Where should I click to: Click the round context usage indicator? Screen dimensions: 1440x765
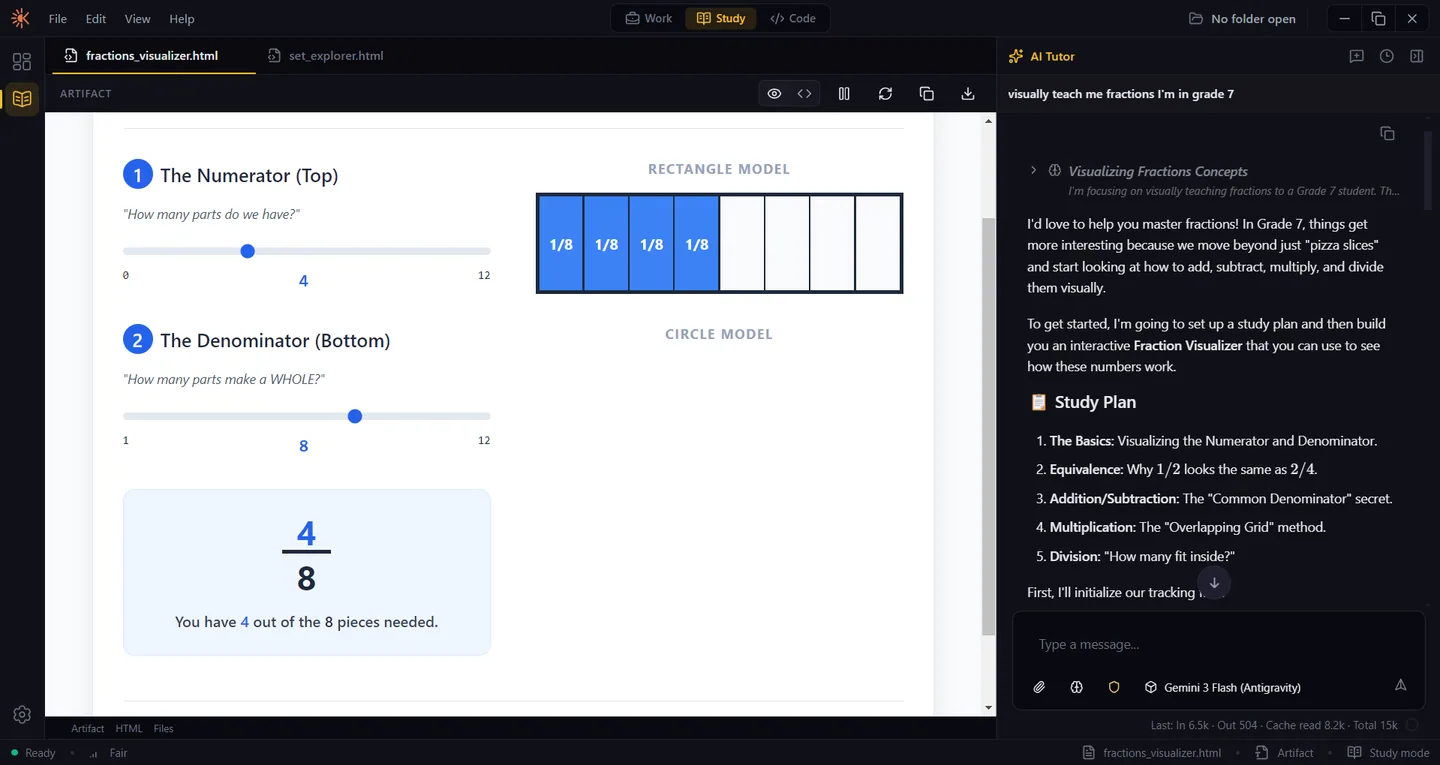[1412, 725]
